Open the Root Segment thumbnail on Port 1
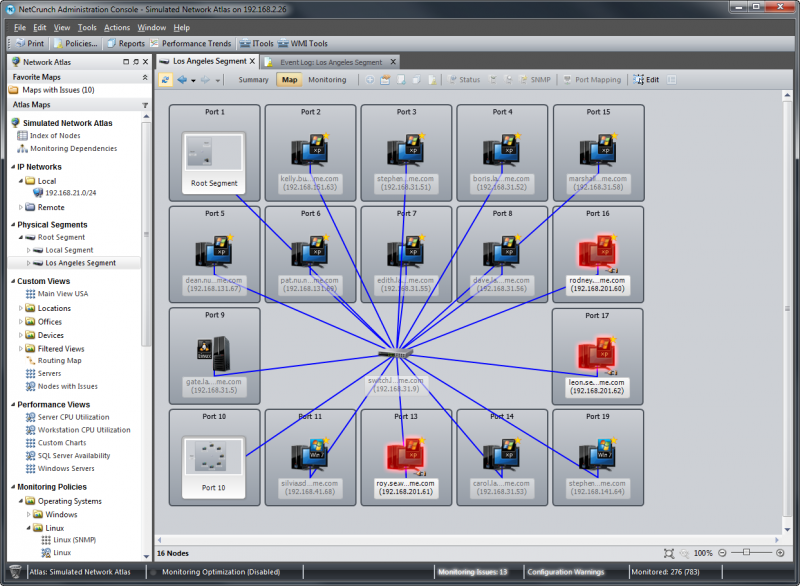The height and width of the screenshot is (586, 800). pyautogui.click(x=214, y=163)
